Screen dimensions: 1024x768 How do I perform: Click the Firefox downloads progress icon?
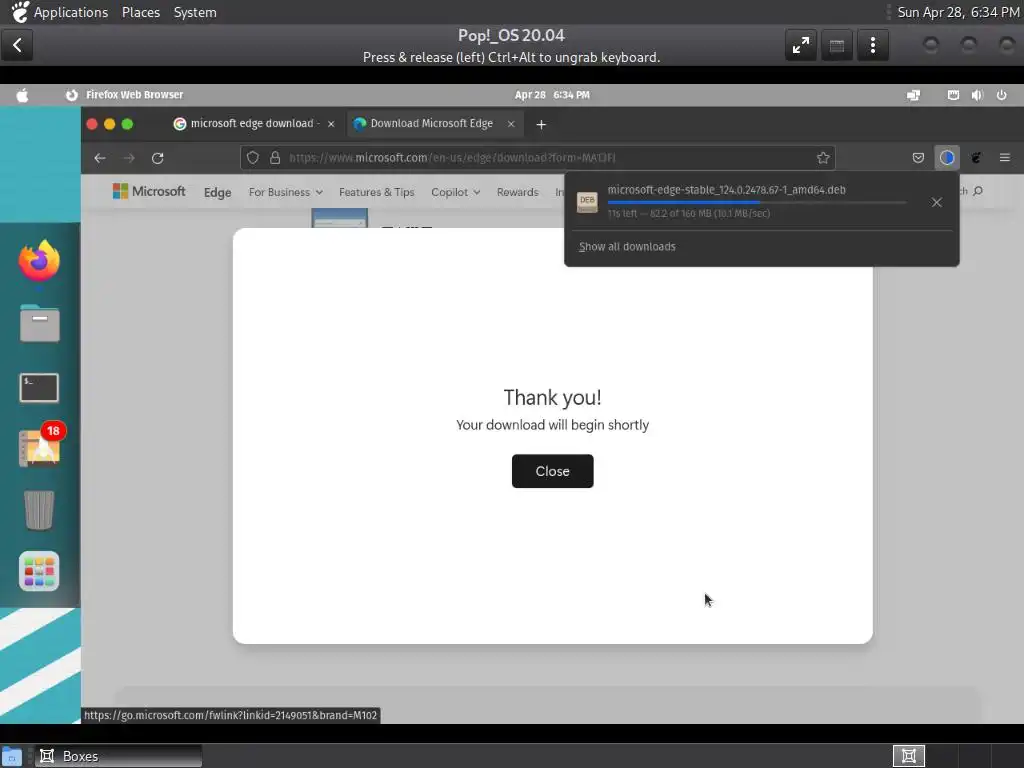tap(947, 157)
